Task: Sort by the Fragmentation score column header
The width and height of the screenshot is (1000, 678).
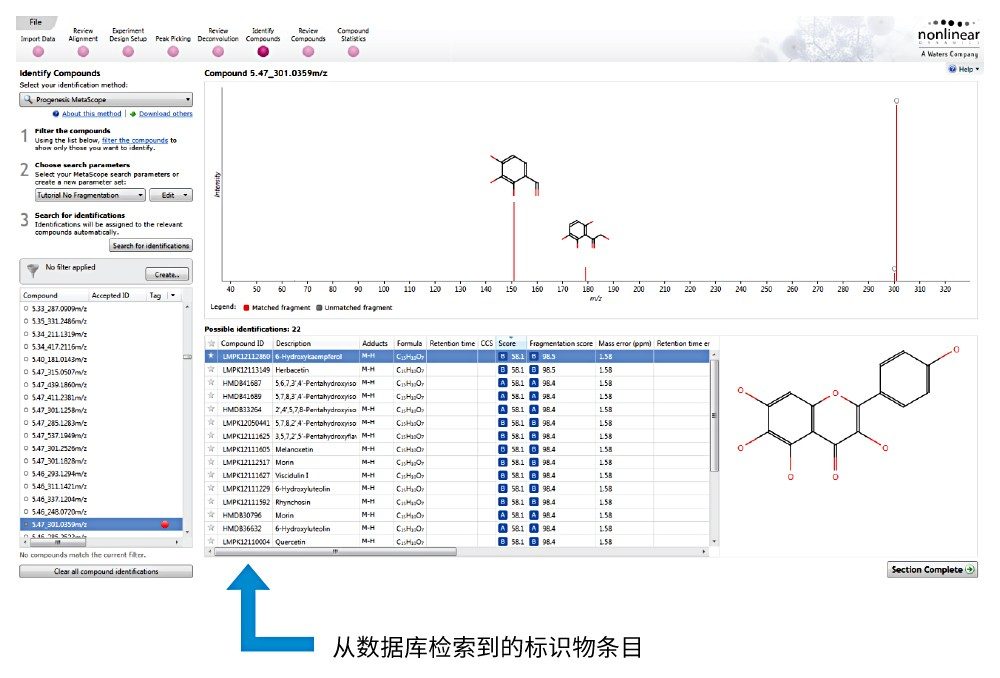Action: (560, 343)
